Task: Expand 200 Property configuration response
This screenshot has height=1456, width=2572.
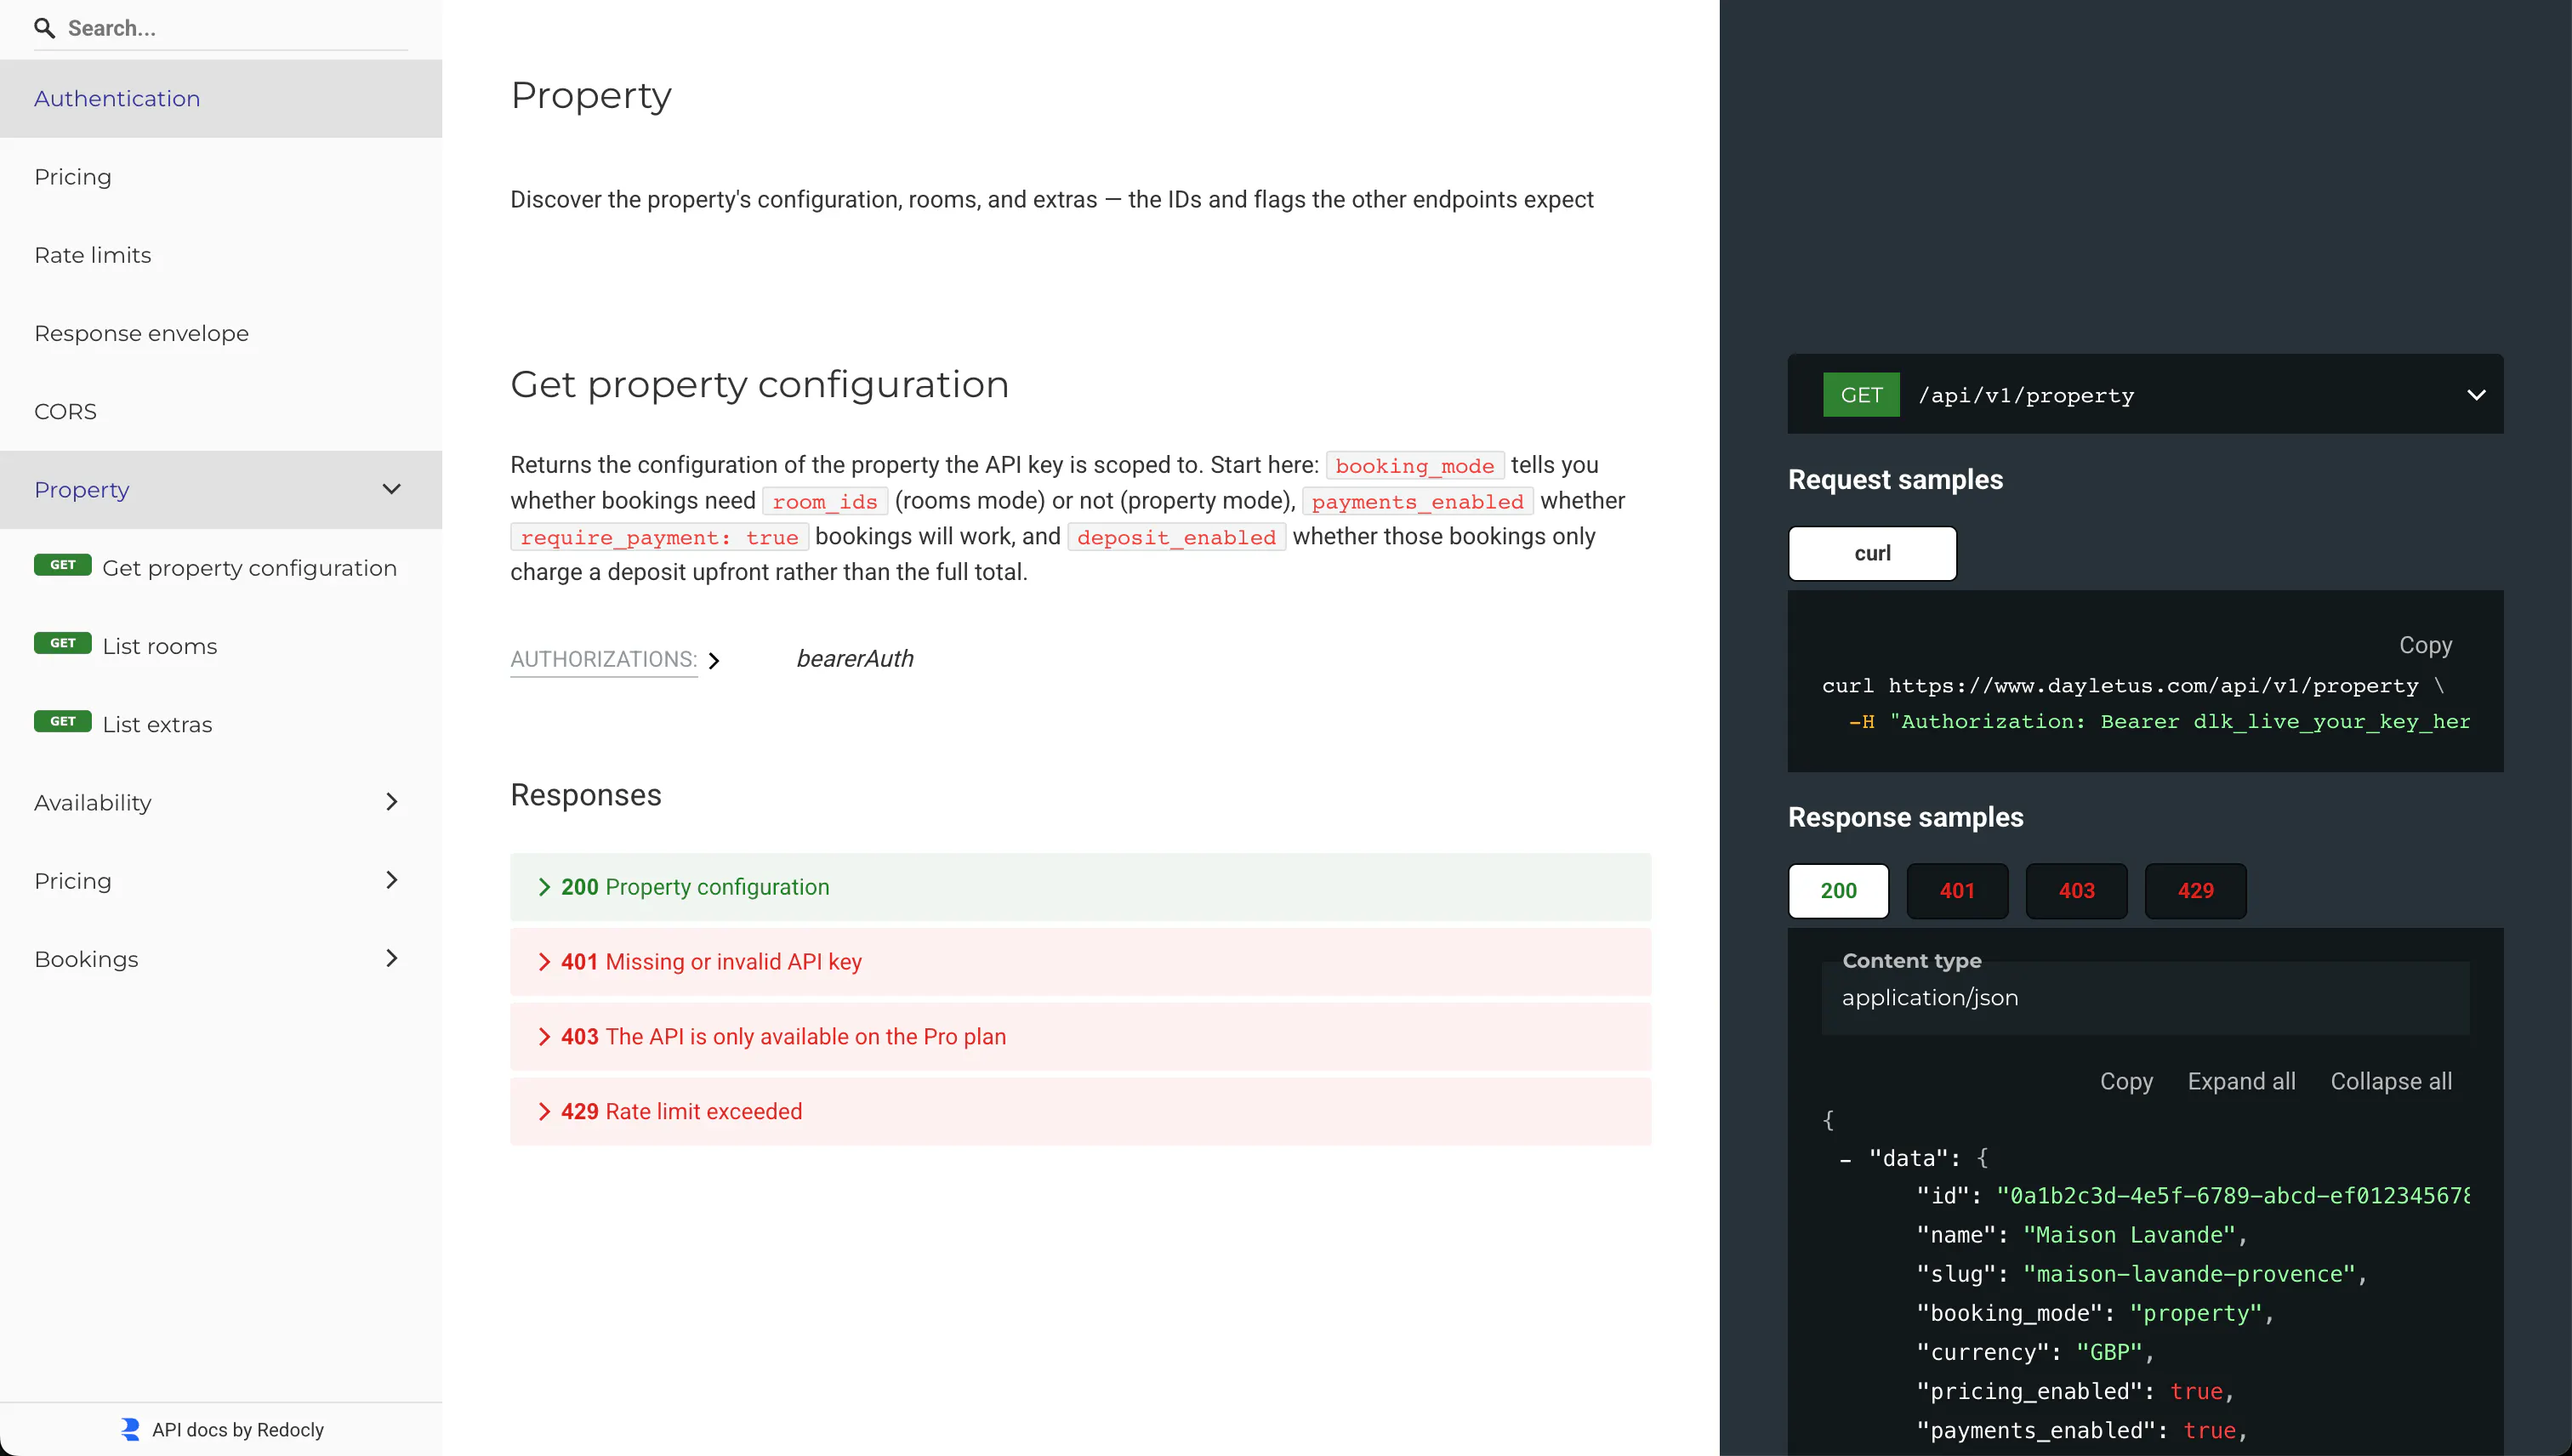Action: 1080,887
